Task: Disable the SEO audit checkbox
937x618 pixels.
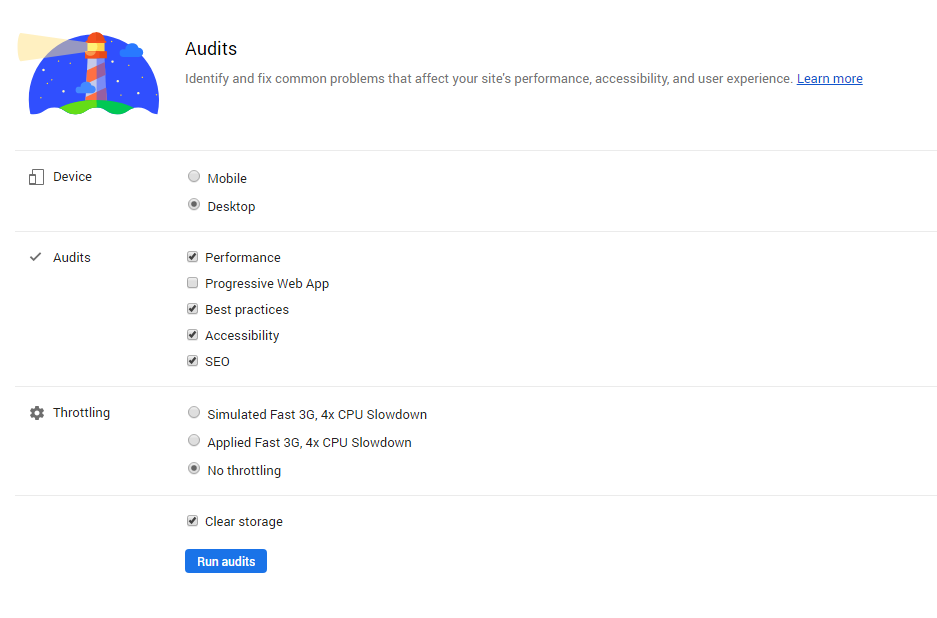Action: tap(193, 361)
